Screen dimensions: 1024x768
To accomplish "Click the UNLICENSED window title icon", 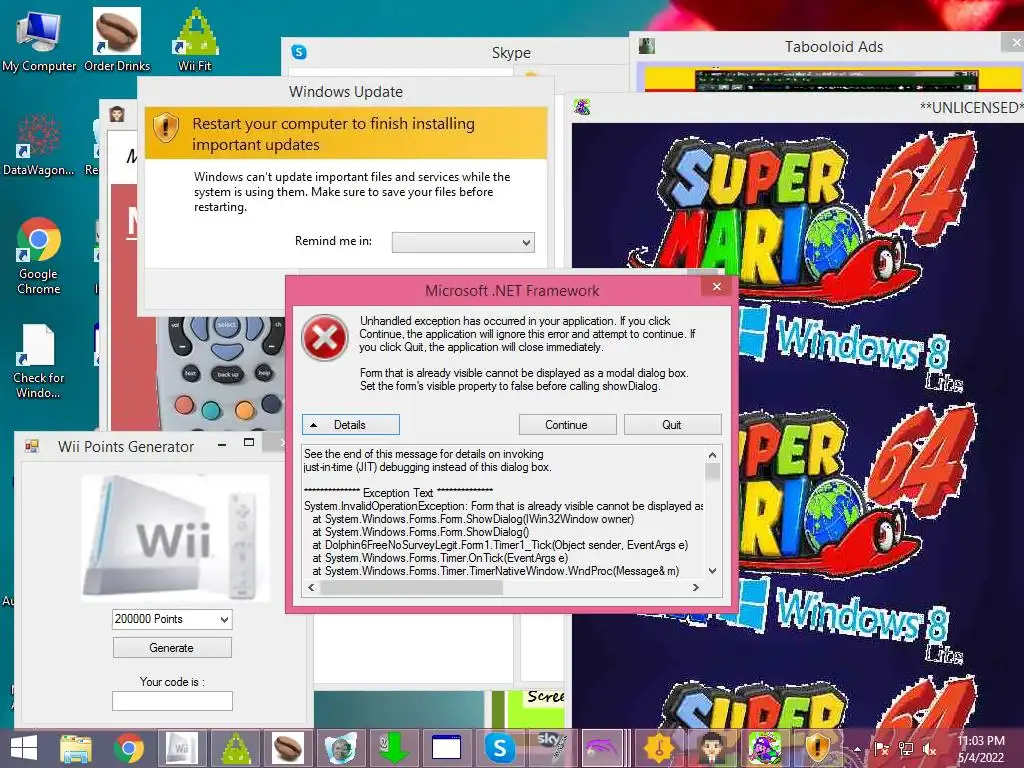I will [x=582, y=106].
